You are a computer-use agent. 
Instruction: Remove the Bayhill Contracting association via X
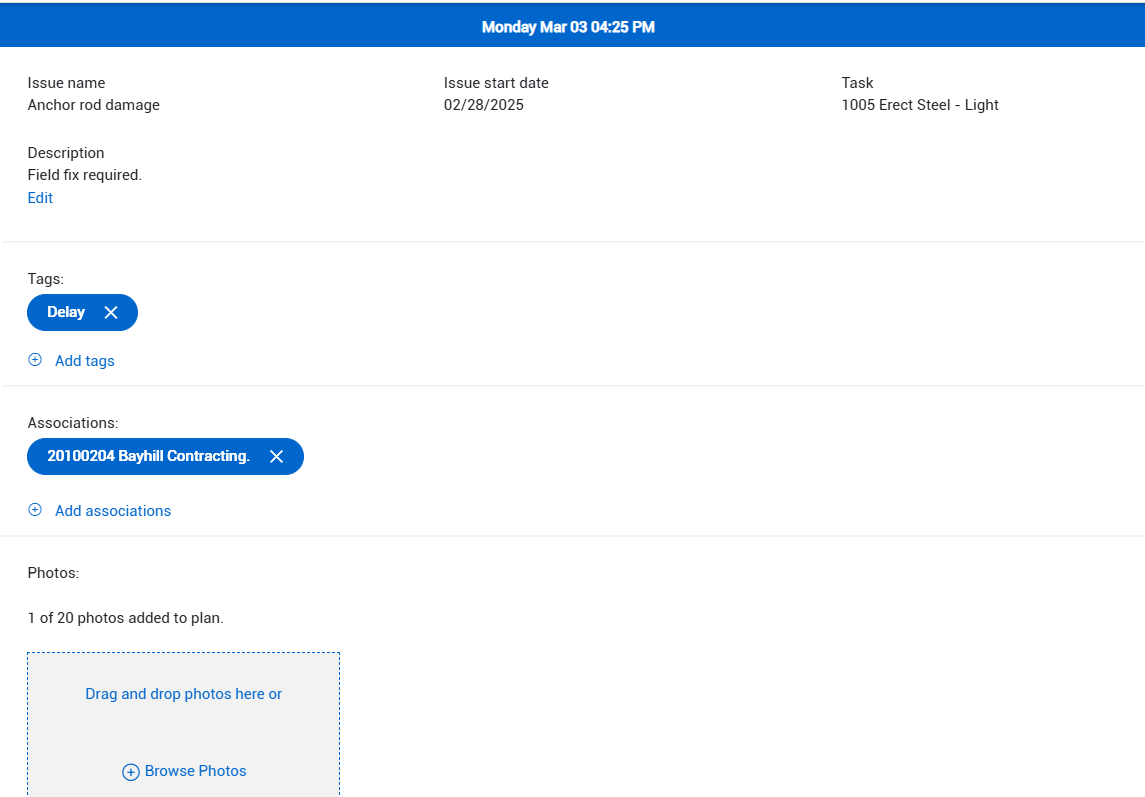click(x=277, y=456)
